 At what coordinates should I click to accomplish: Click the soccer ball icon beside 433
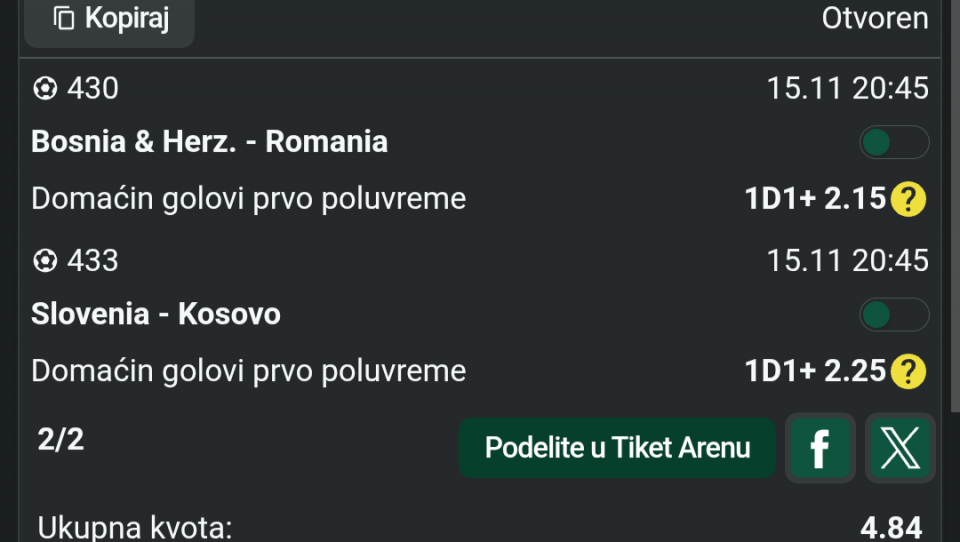pyautogui.click(x=45, y=261)
